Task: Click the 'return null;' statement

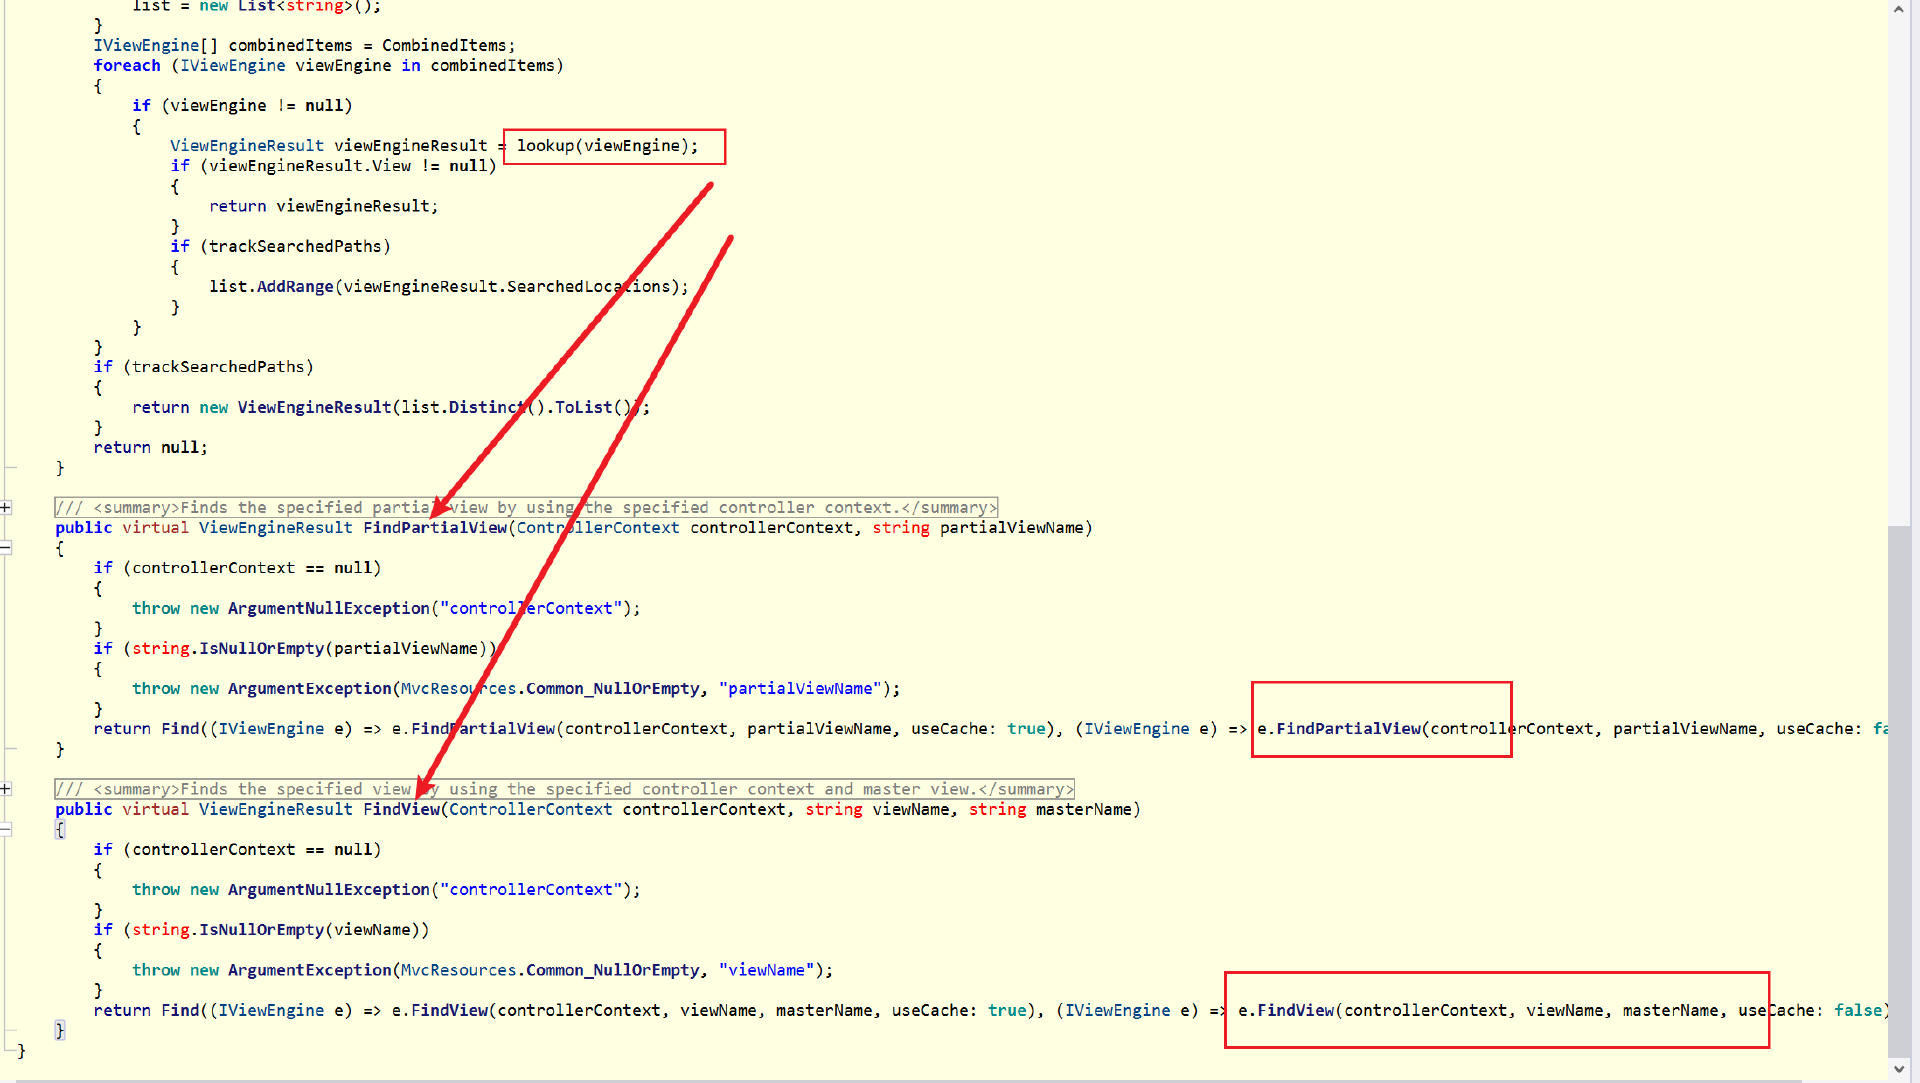Action: point(150,448)
